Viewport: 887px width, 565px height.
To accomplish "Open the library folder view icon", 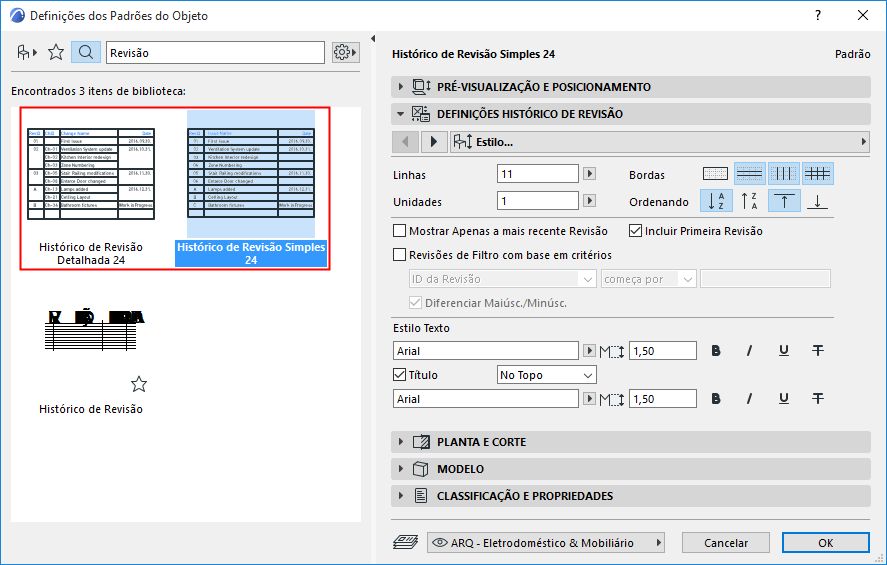I will pos(26,53).
